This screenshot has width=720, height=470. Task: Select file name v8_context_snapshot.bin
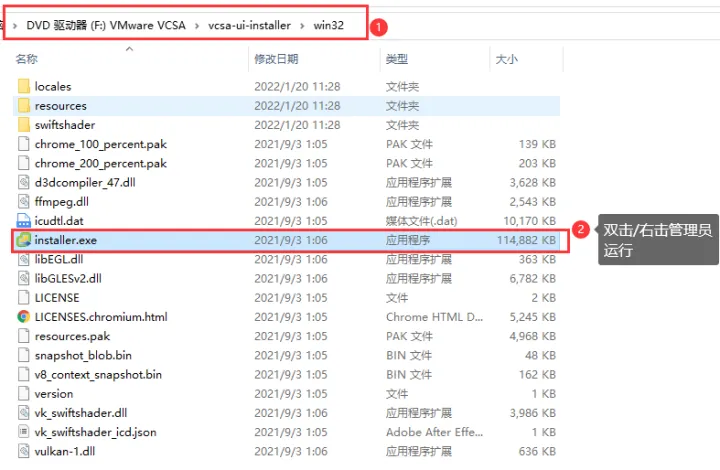tap(98, 375)
